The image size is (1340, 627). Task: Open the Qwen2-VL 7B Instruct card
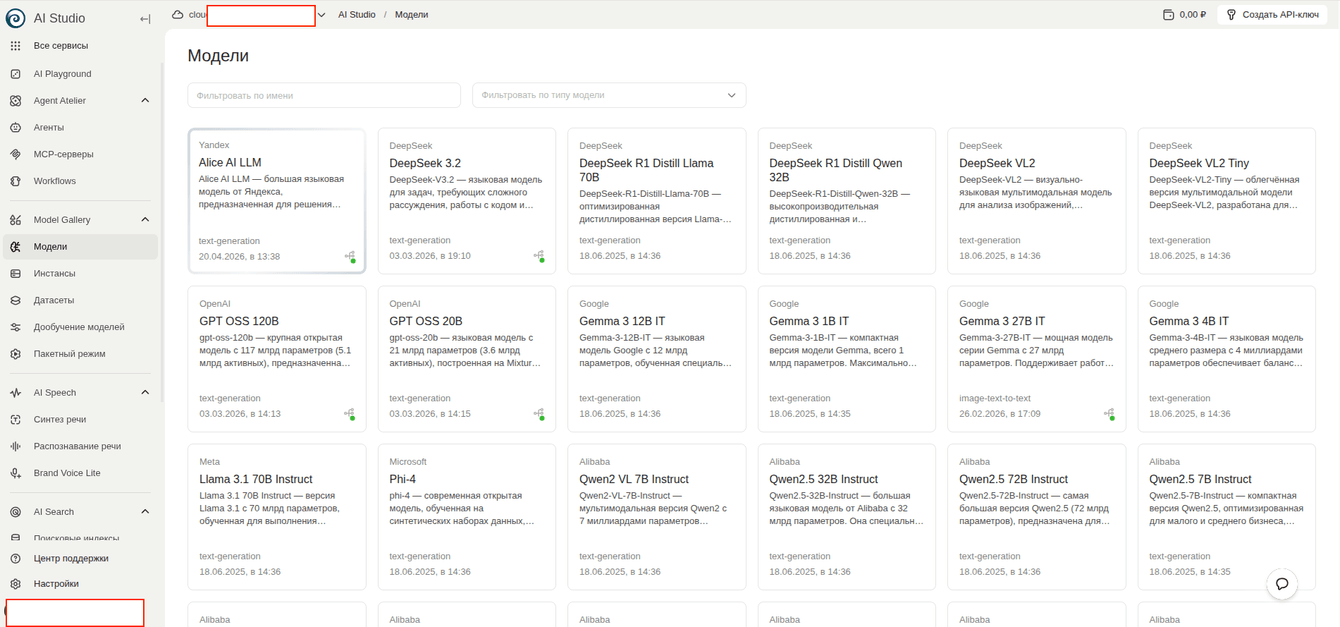(x=657, y=517)
